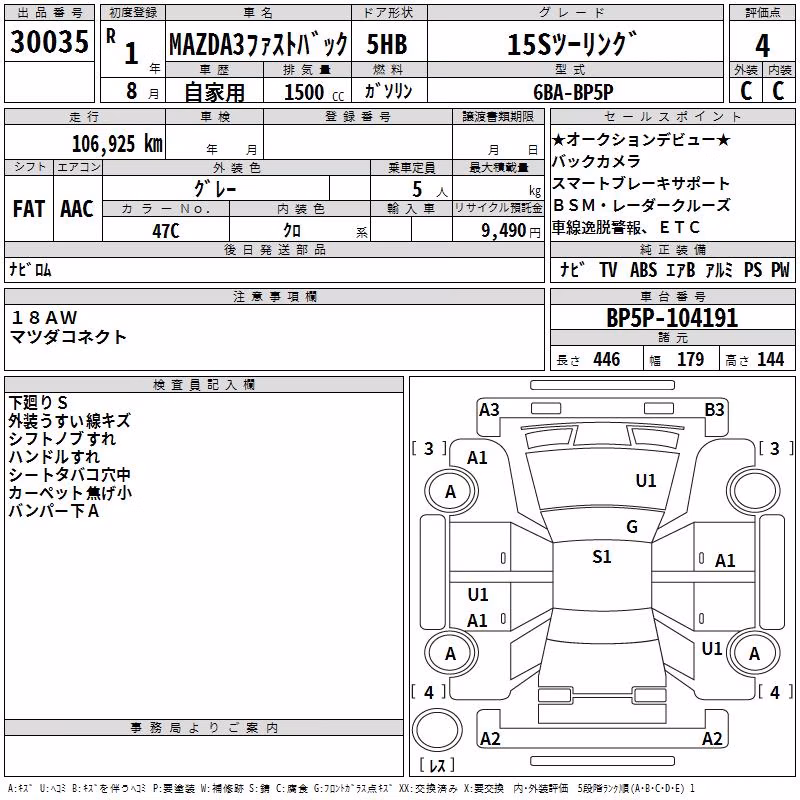The width and height of the screenshot is (800, 800).
Task: Click the 18AW note
Action: [x=44, y=318]
